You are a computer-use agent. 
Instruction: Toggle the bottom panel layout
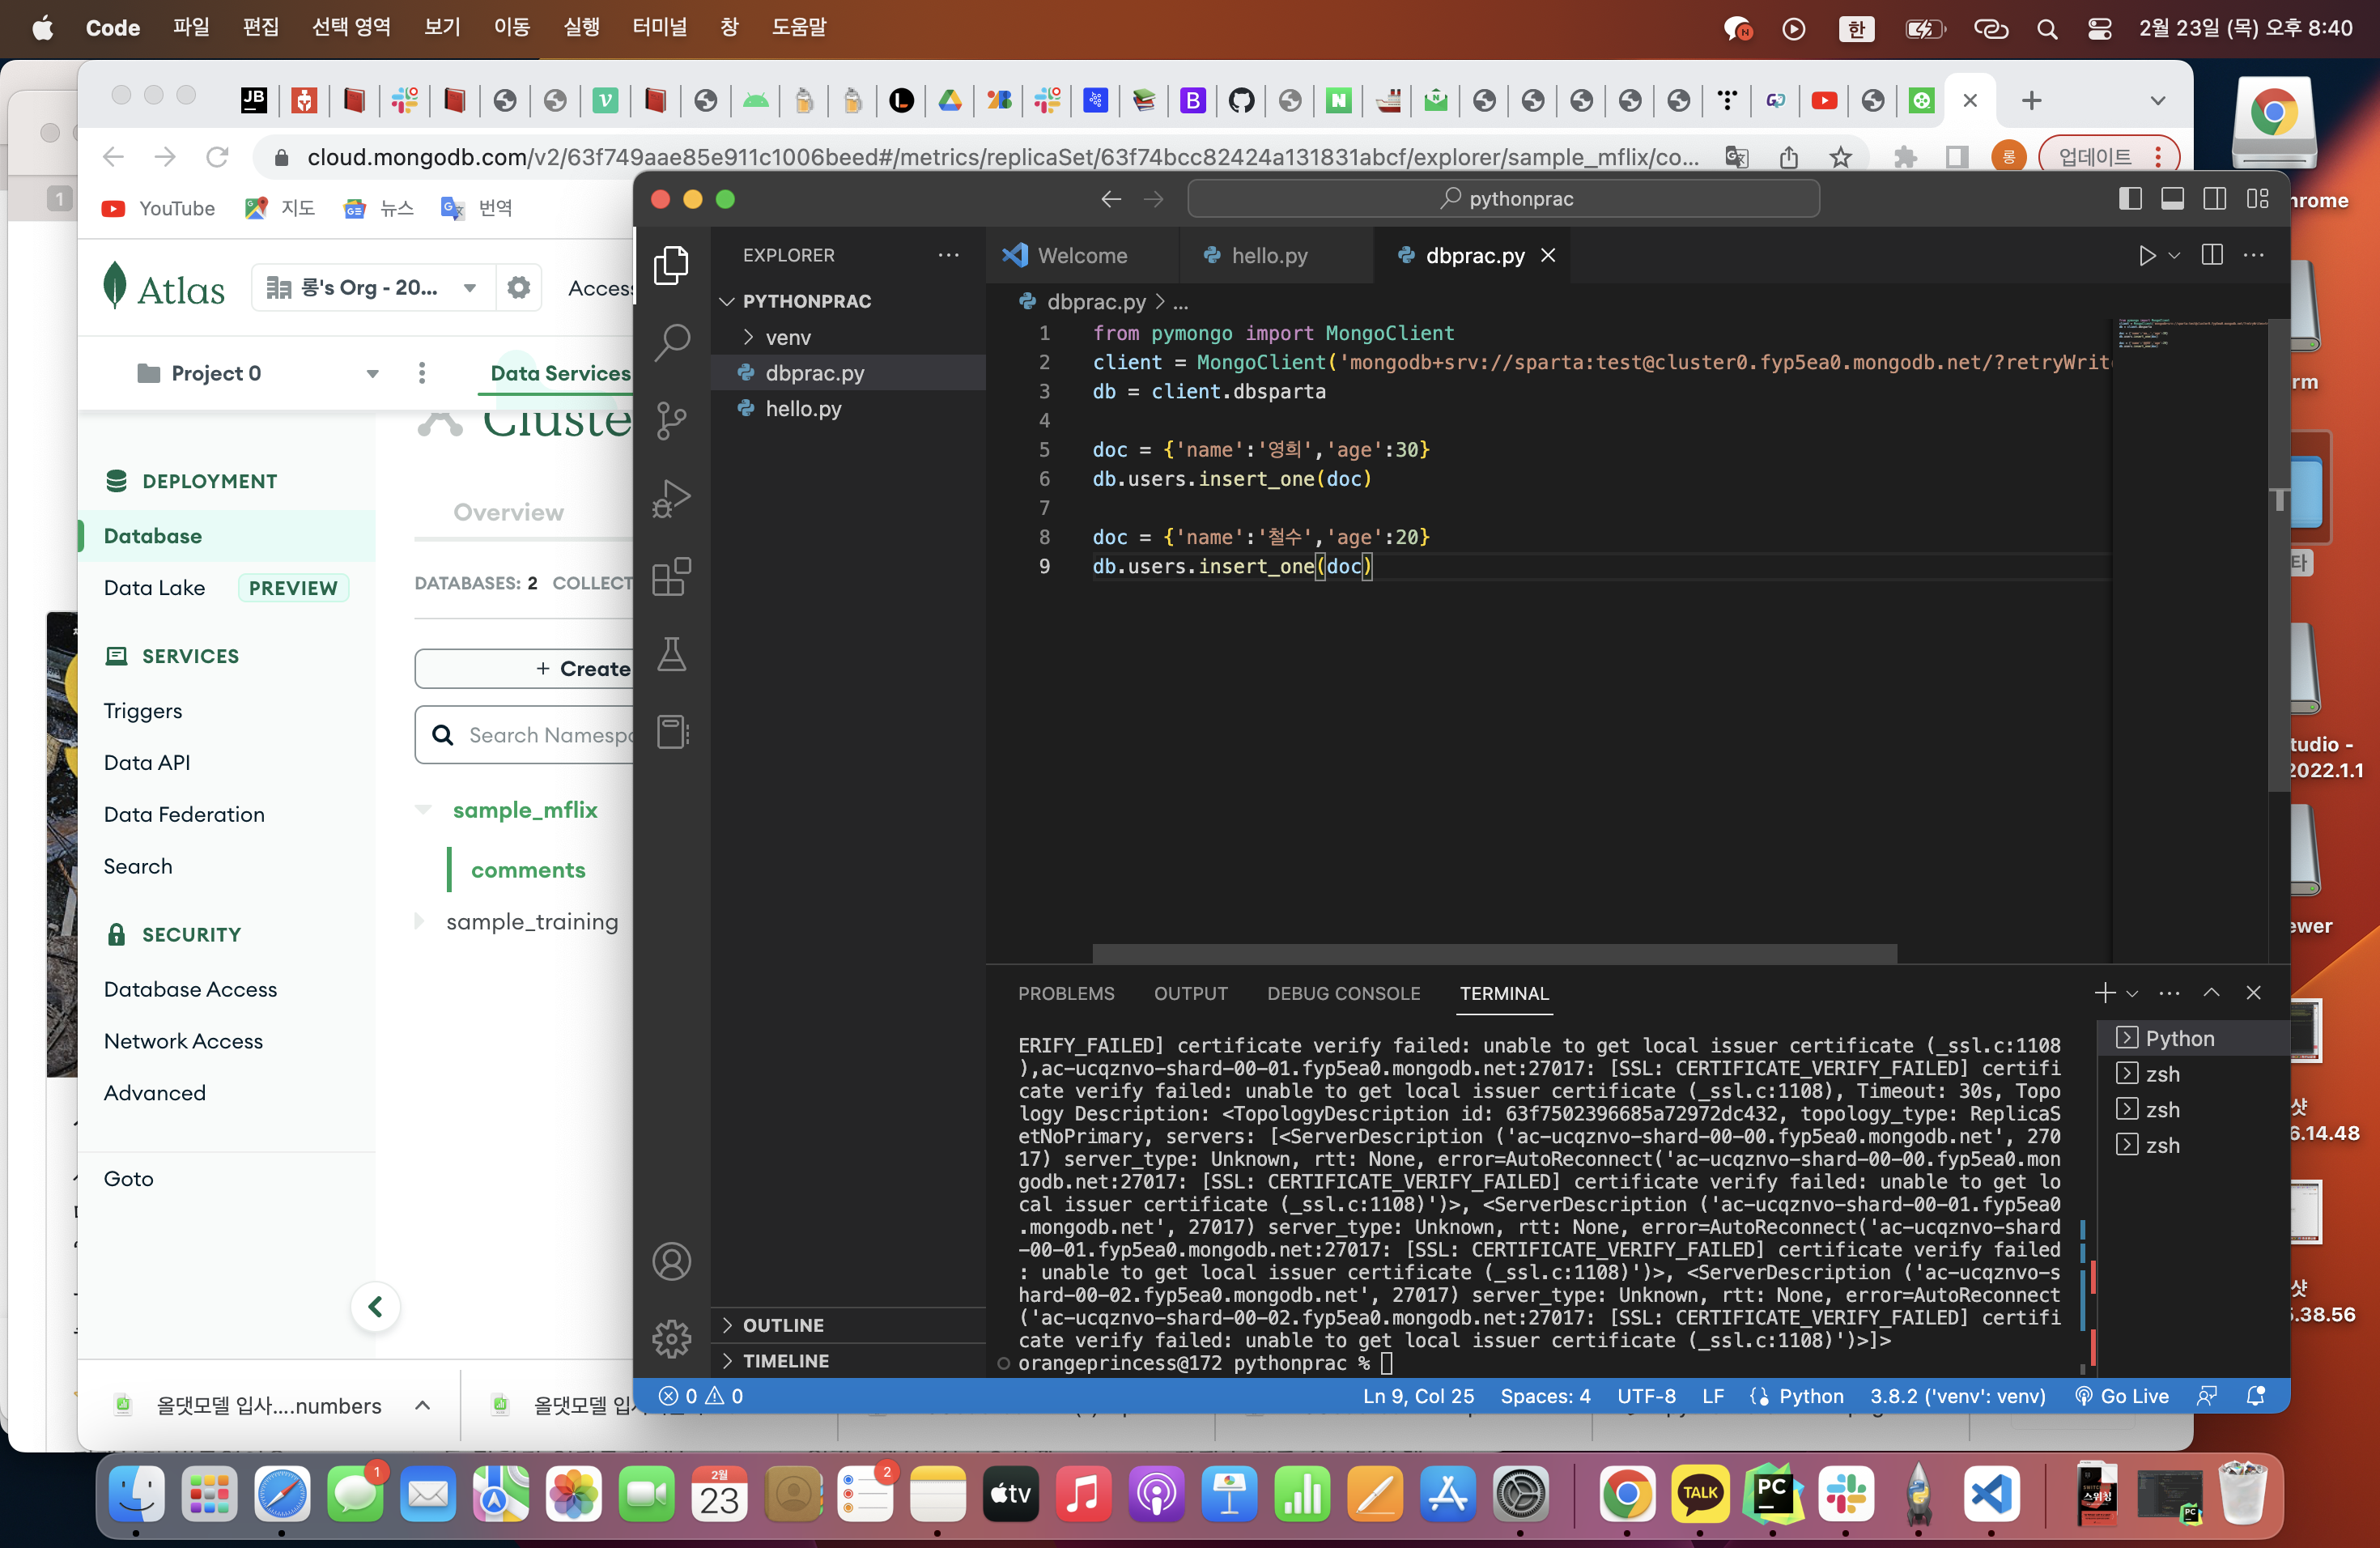pyautogui.click(x=2172, y=199)
